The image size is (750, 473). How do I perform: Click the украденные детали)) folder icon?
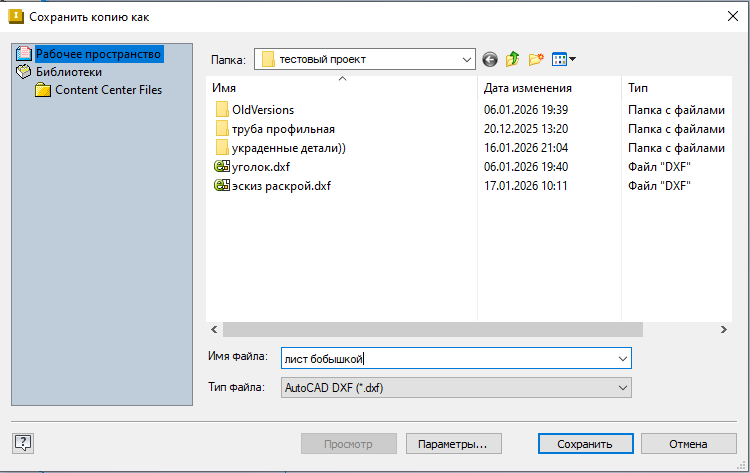(222, 148)
